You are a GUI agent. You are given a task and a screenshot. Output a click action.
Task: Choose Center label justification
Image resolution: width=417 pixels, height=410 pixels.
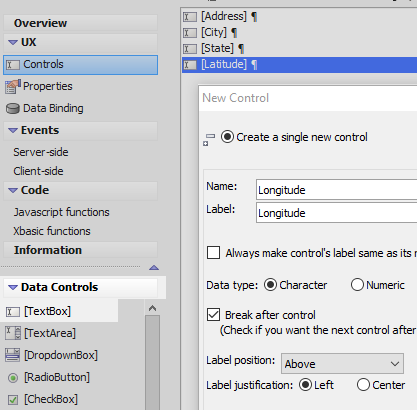point(363,385)
